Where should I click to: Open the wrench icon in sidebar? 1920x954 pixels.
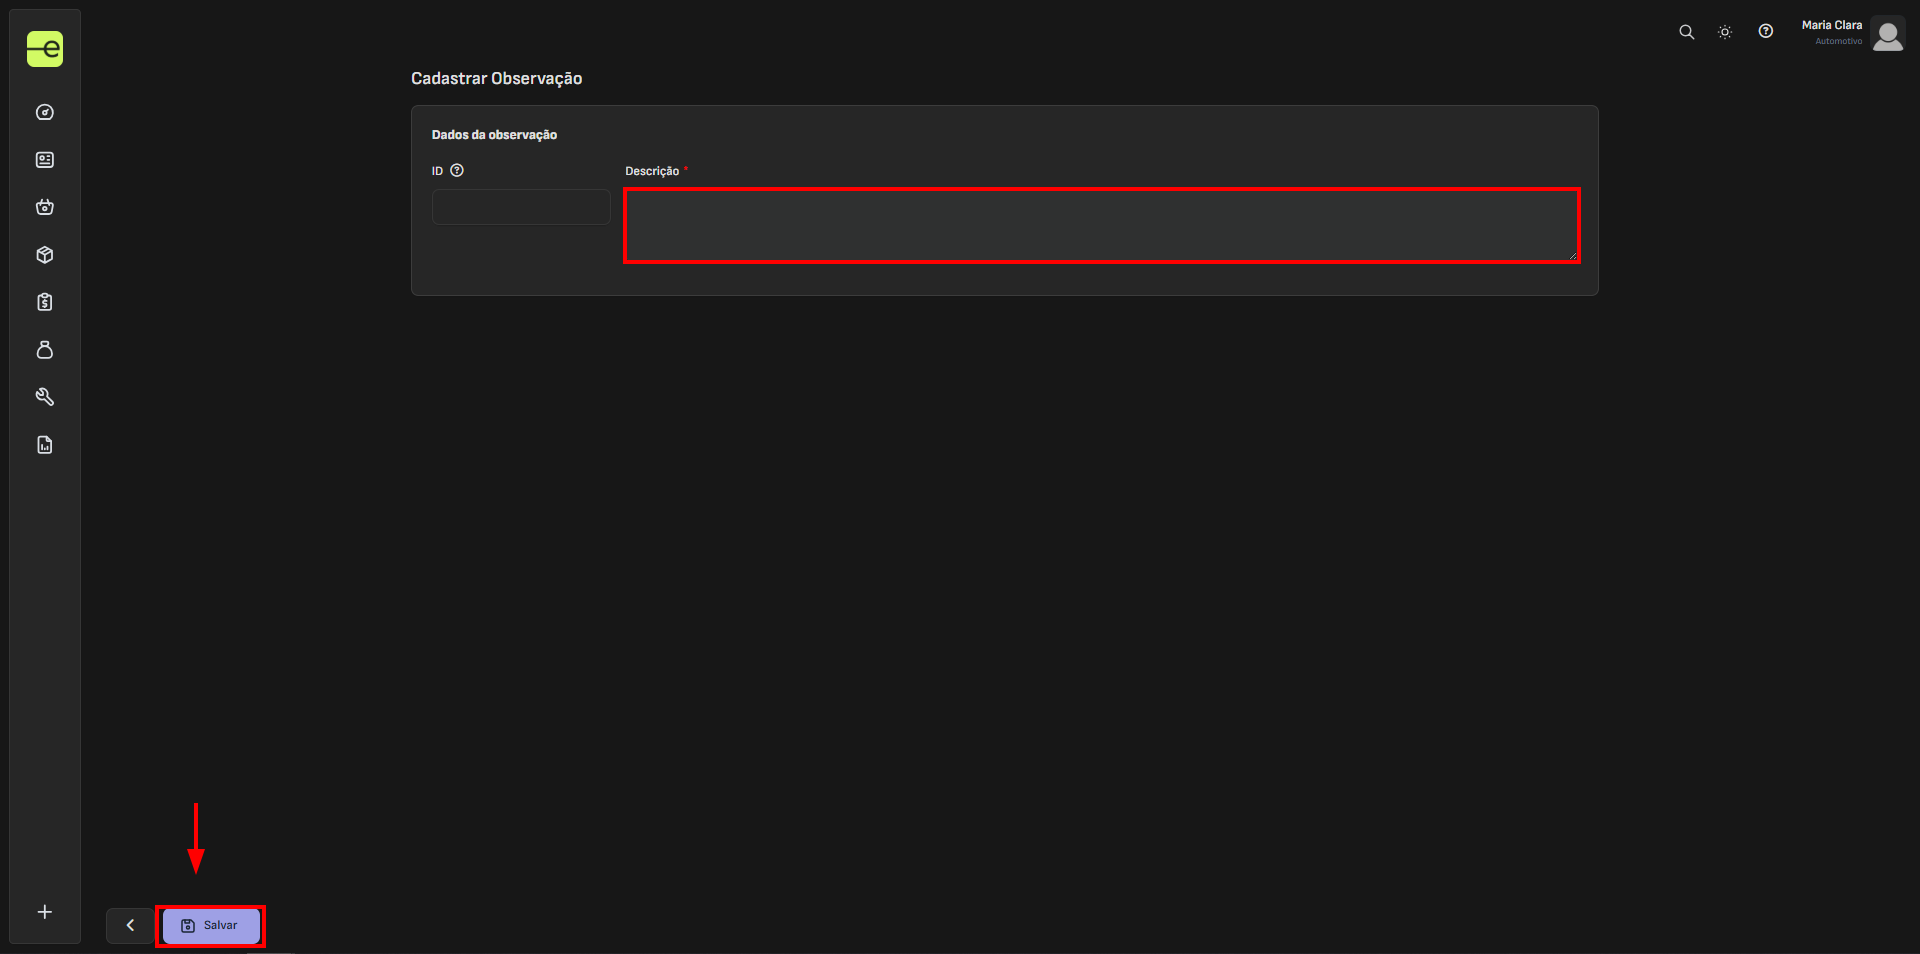tap(45, 397)
